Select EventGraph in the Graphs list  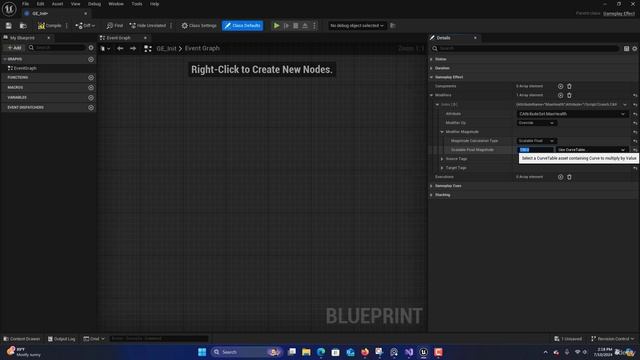[25, 68]
